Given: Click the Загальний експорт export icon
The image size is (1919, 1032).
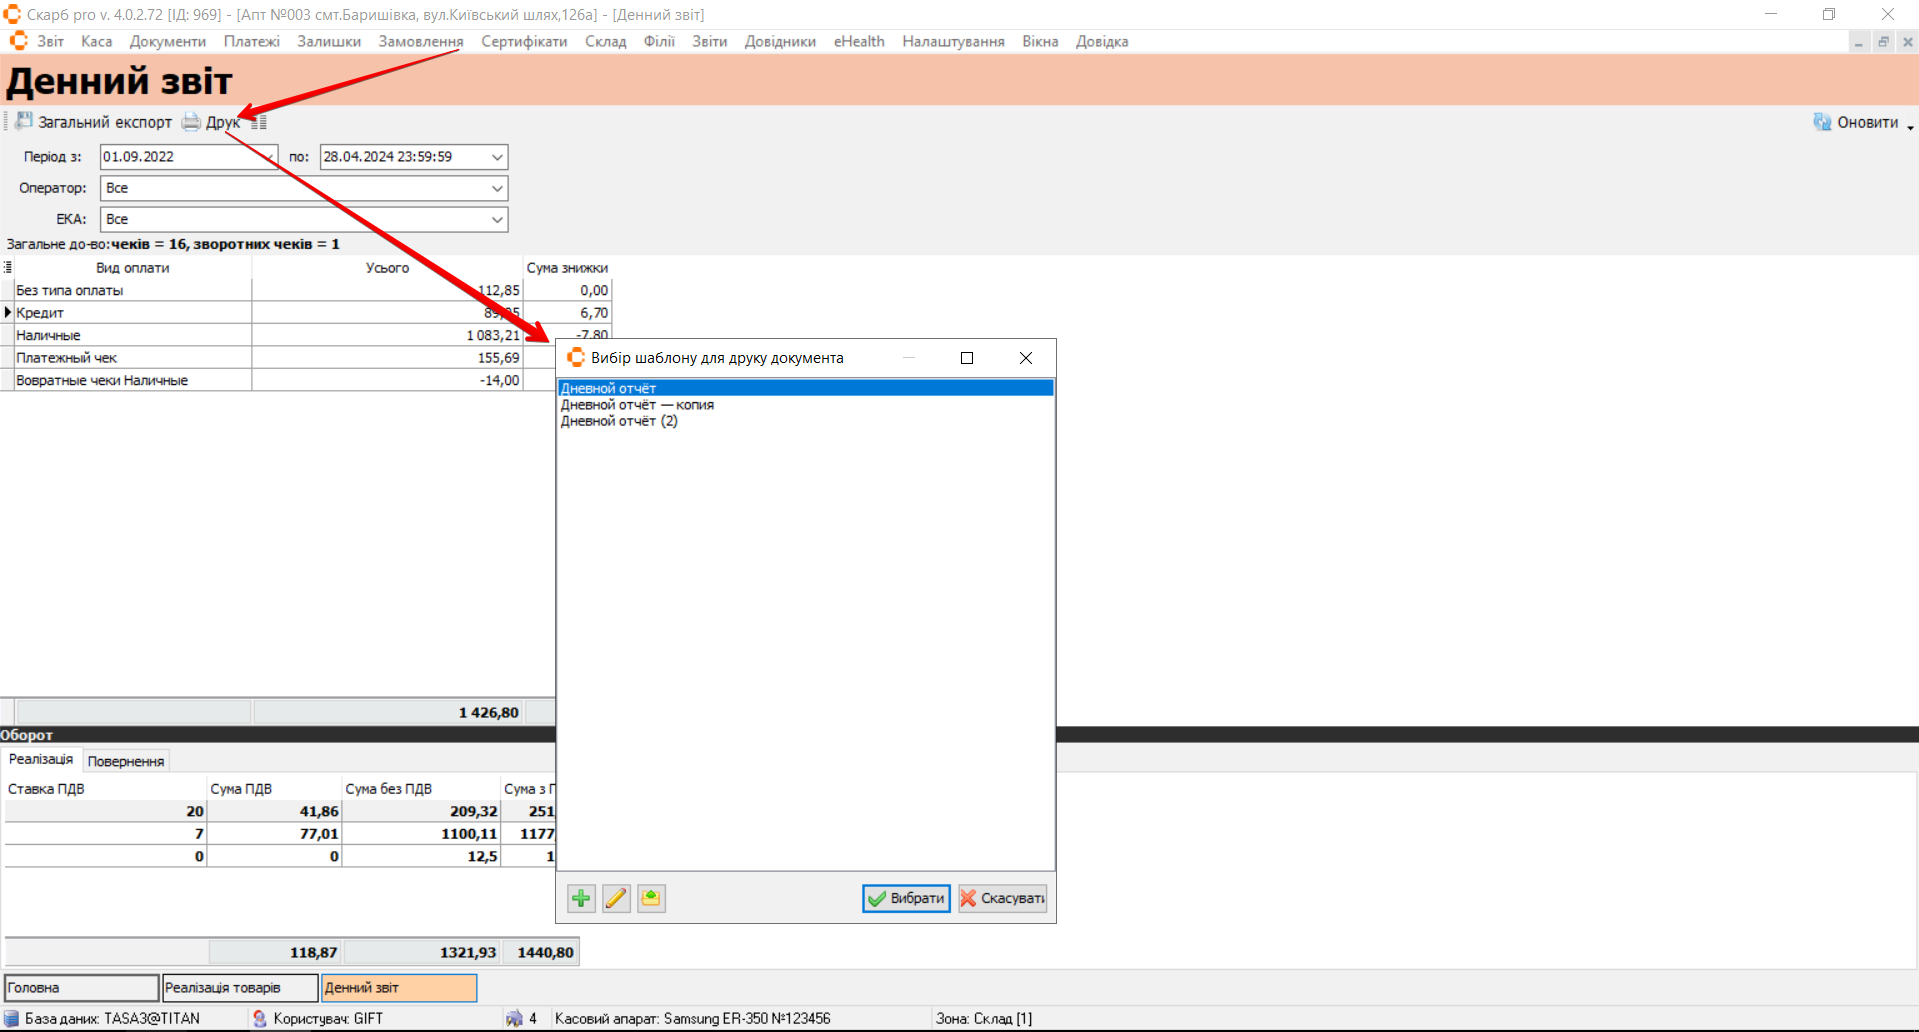Looking at the screenshot, I should [24, 122].
